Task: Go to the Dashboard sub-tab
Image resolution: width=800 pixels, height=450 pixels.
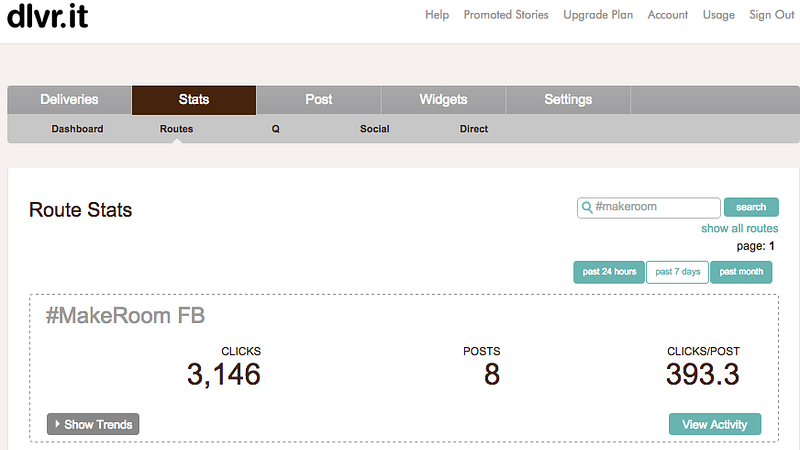Action: point(77,129)
